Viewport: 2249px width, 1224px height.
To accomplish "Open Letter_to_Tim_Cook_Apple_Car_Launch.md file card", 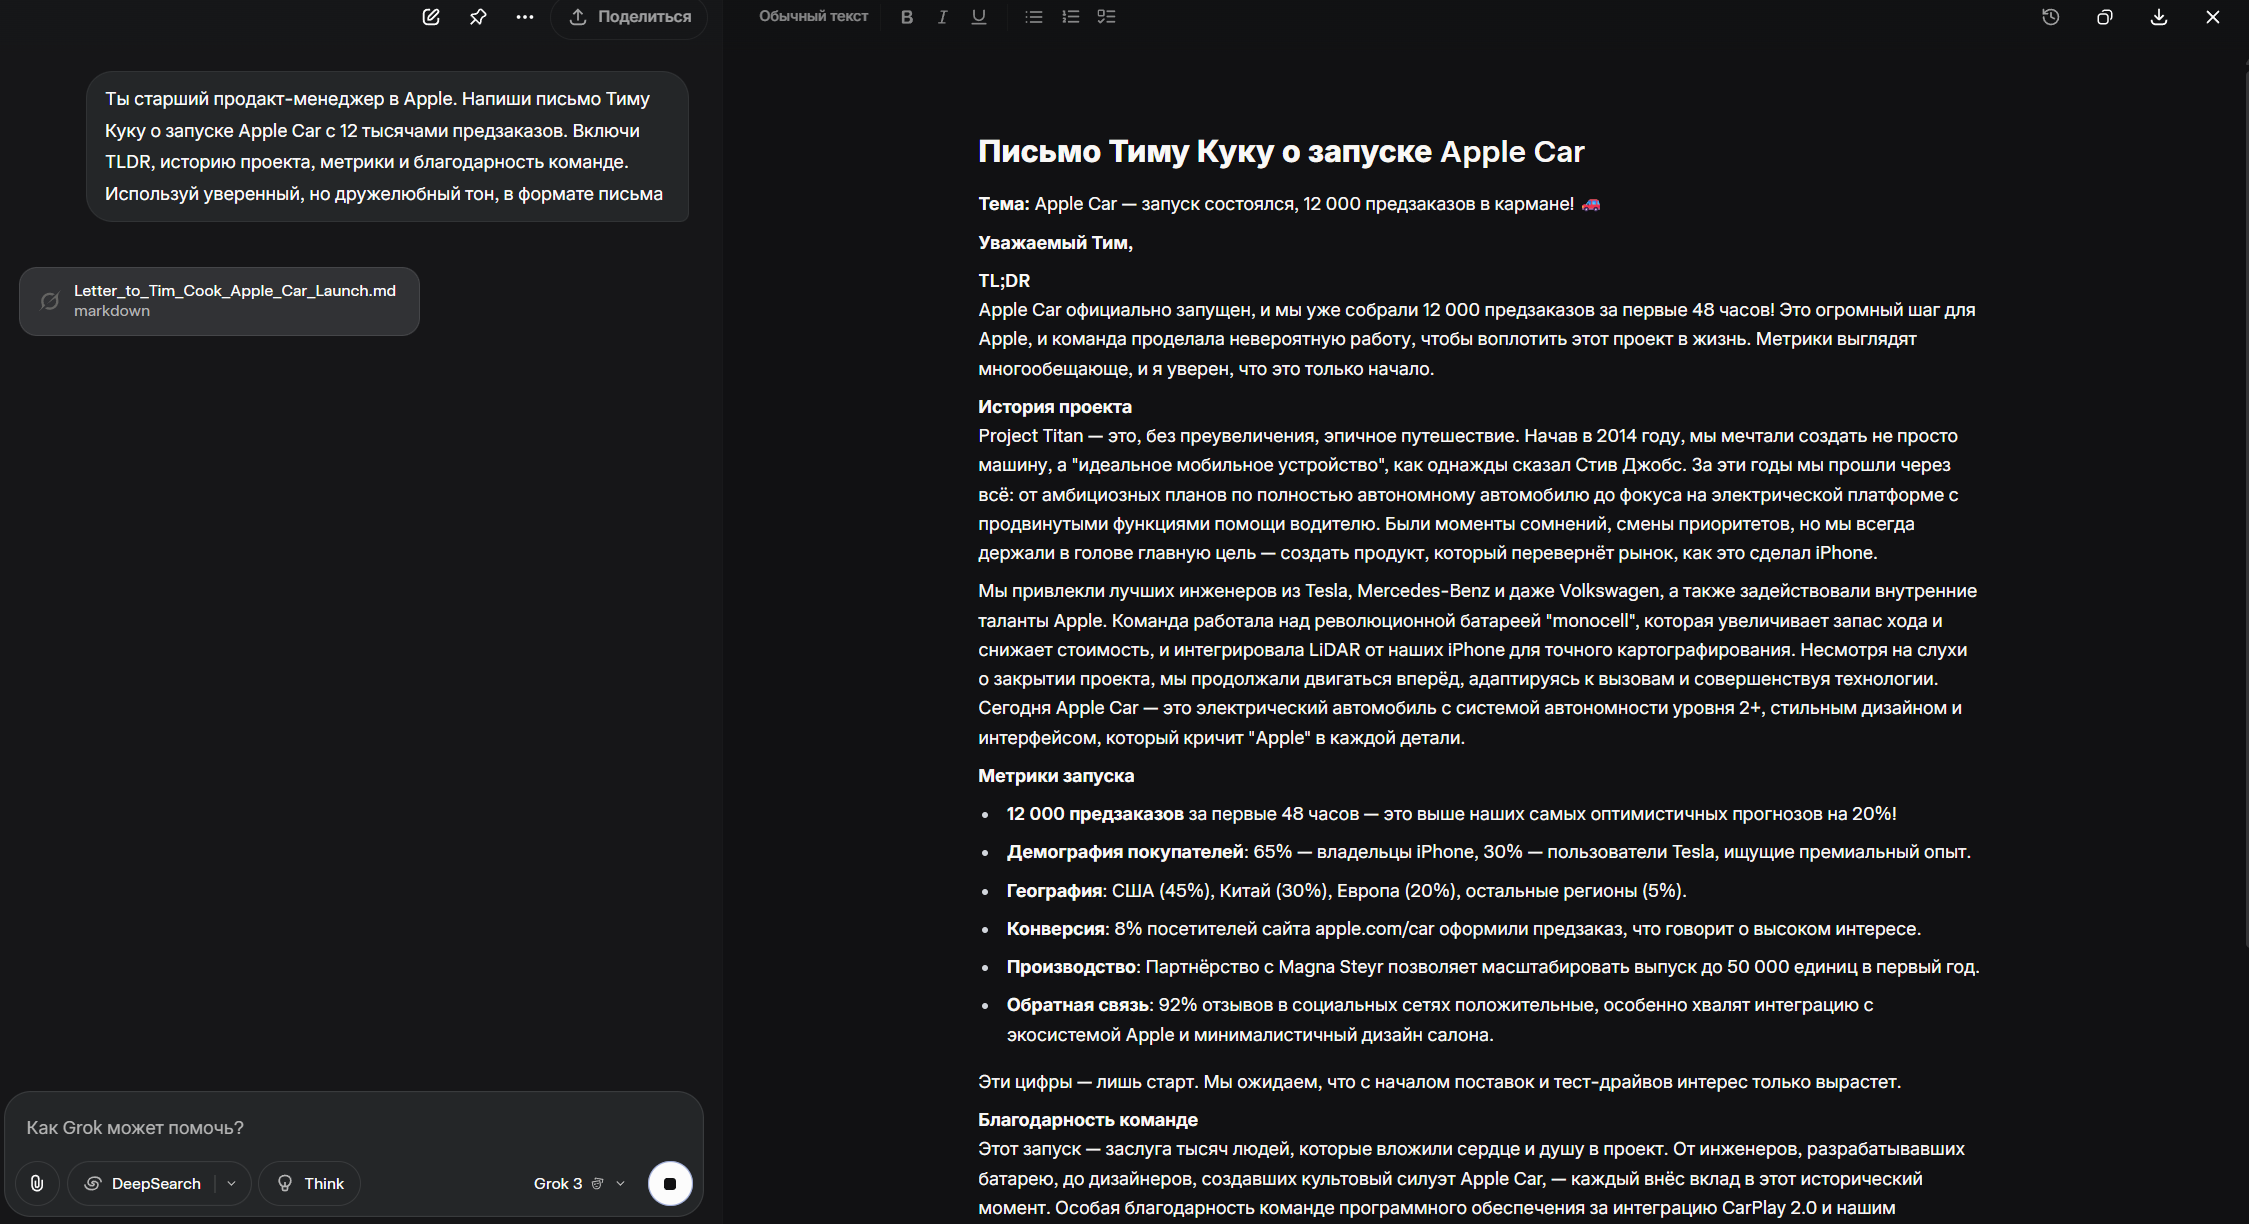I will click(219, 301).
